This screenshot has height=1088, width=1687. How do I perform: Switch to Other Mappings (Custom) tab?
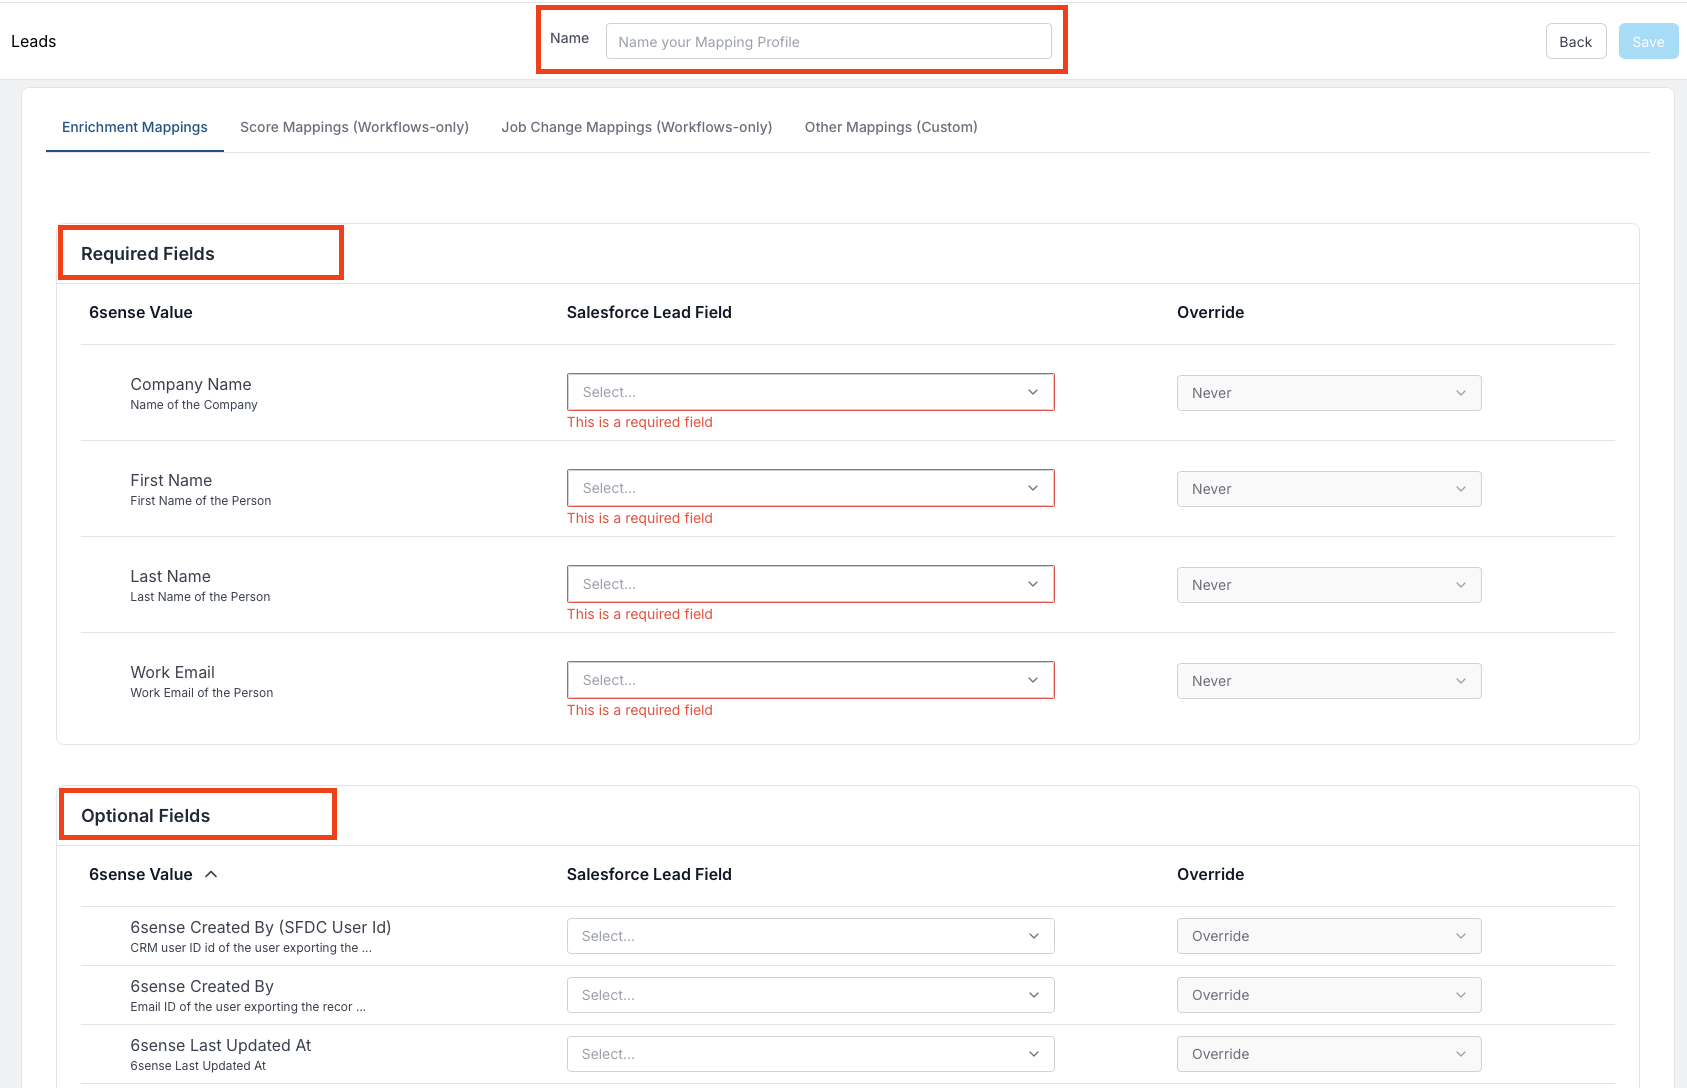(891, 127)
